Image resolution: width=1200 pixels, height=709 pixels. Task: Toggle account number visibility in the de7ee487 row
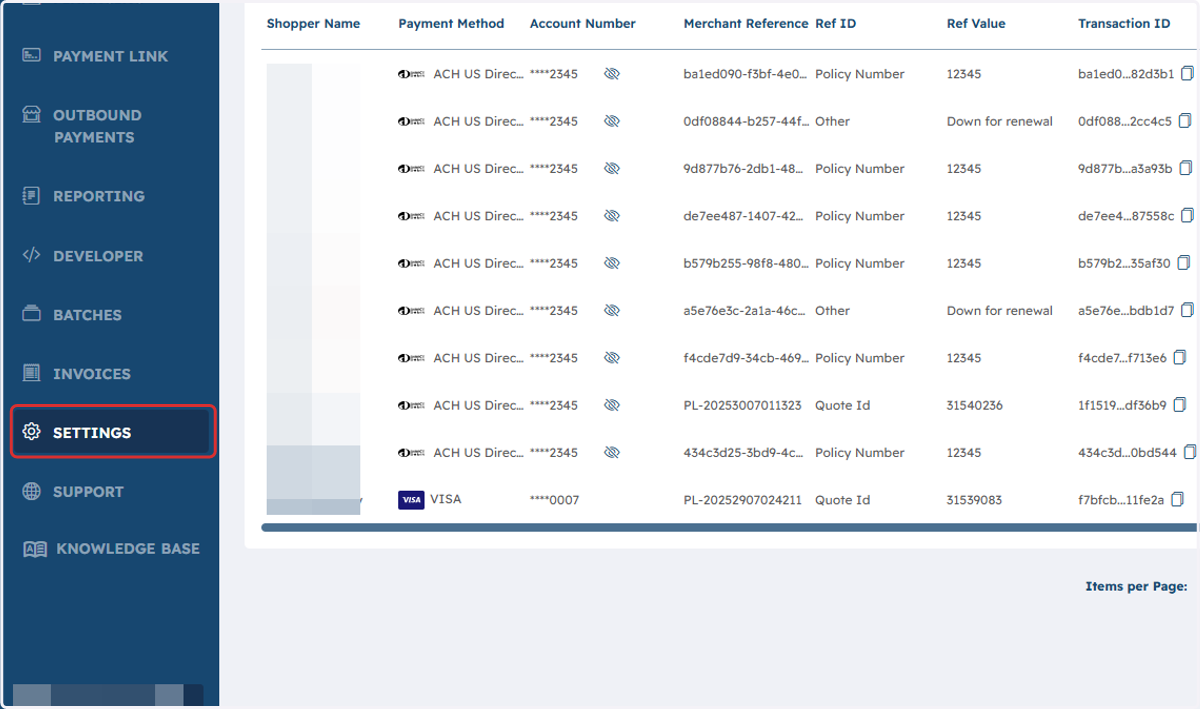[612, 216]
